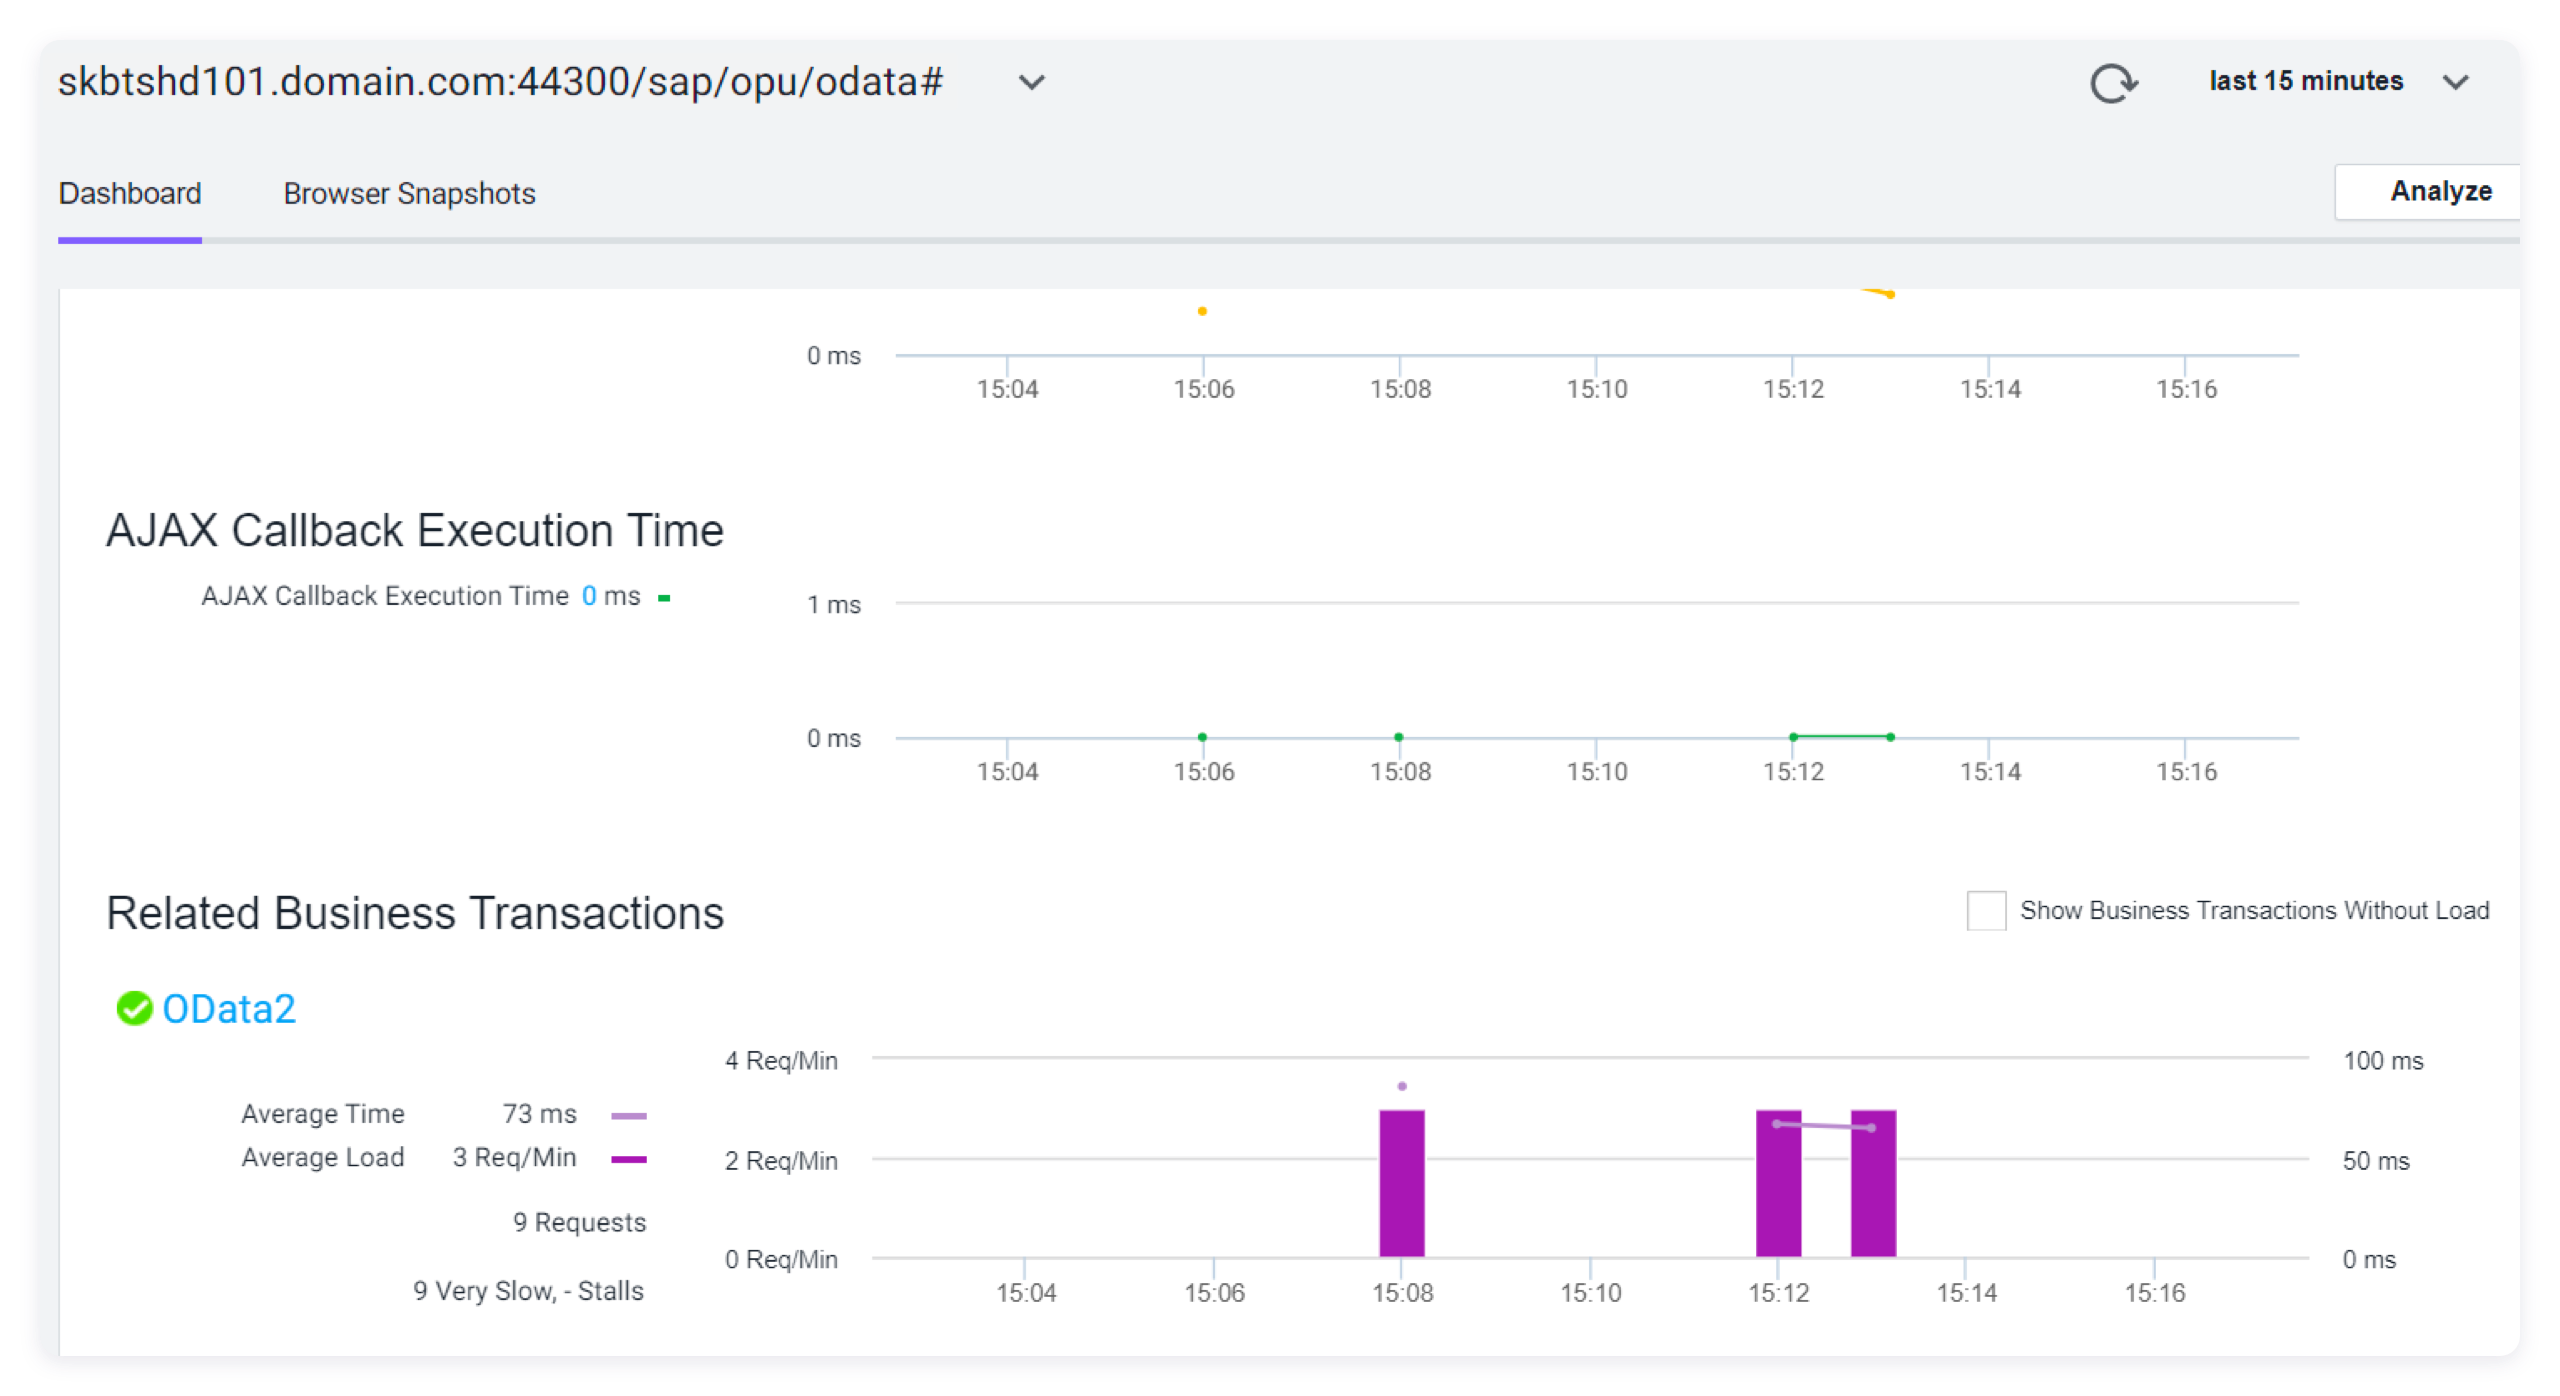Click the 4 Req/Min axis label
The height and width of the screenshot is (1396, 2560).
[781, 1060]
